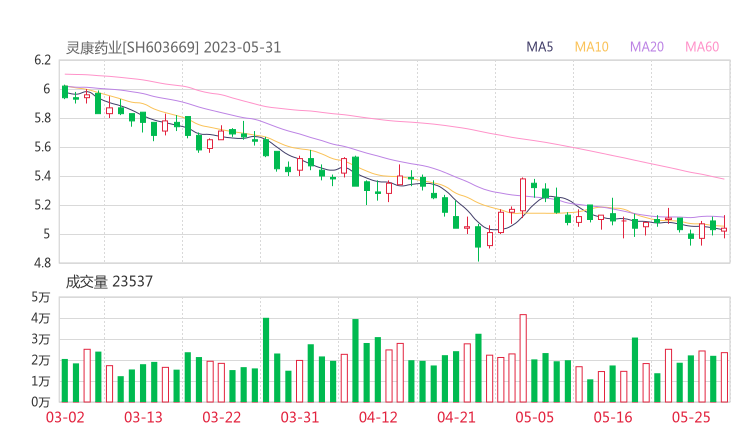Click the 03-02 date axis label
Screen dimensions: 740x440
click(65, 417)
